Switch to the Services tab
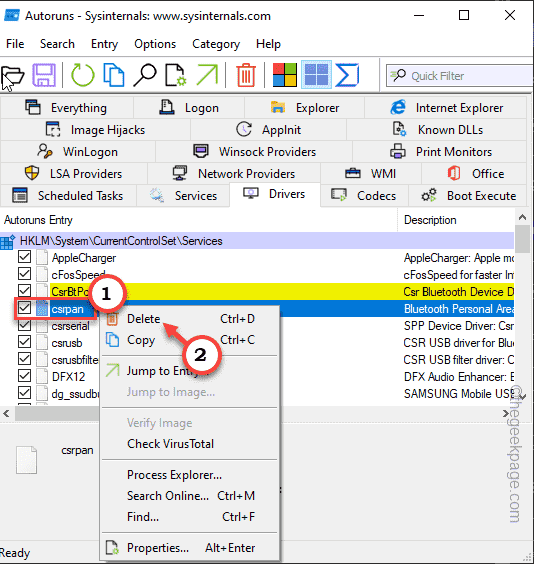Screen dimensions: 534x564 click(x=183, y=196)
